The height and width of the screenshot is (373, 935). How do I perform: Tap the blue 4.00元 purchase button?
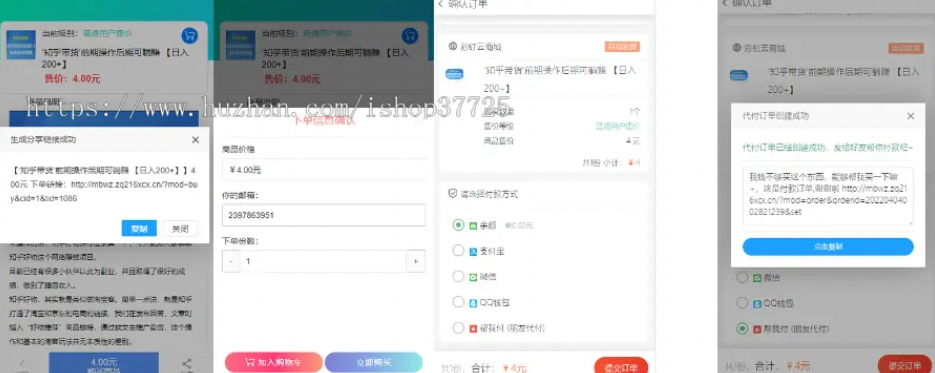(x=104, y=363)
